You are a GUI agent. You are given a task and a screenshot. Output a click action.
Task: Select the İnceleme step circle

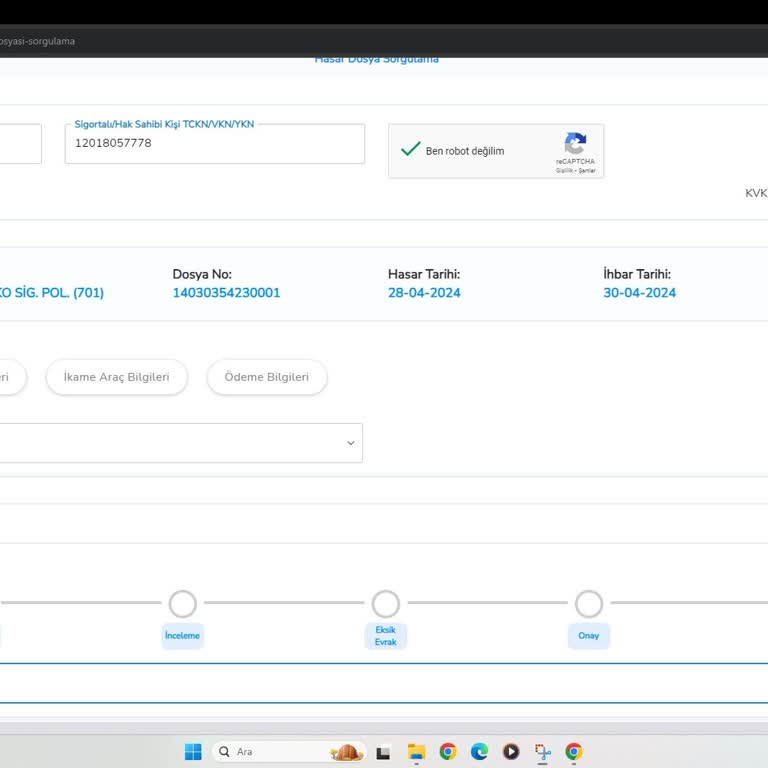182,604
